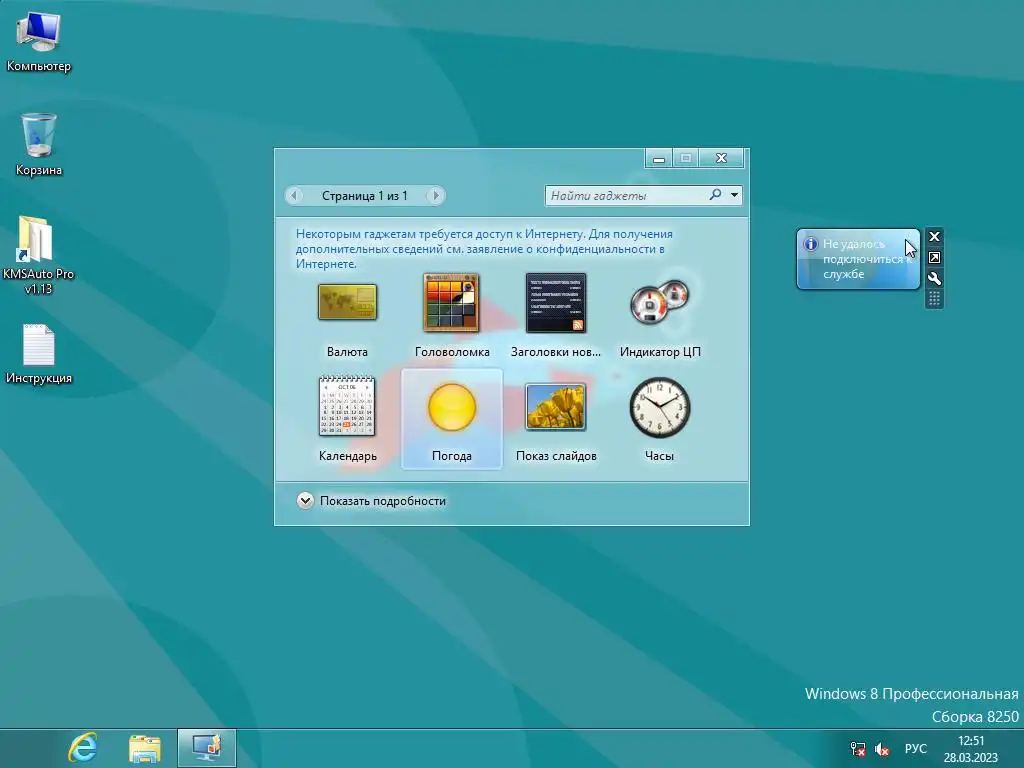Open weather gadget options wrench
This screenshot has height=768, width=1024.
(935, 278)
